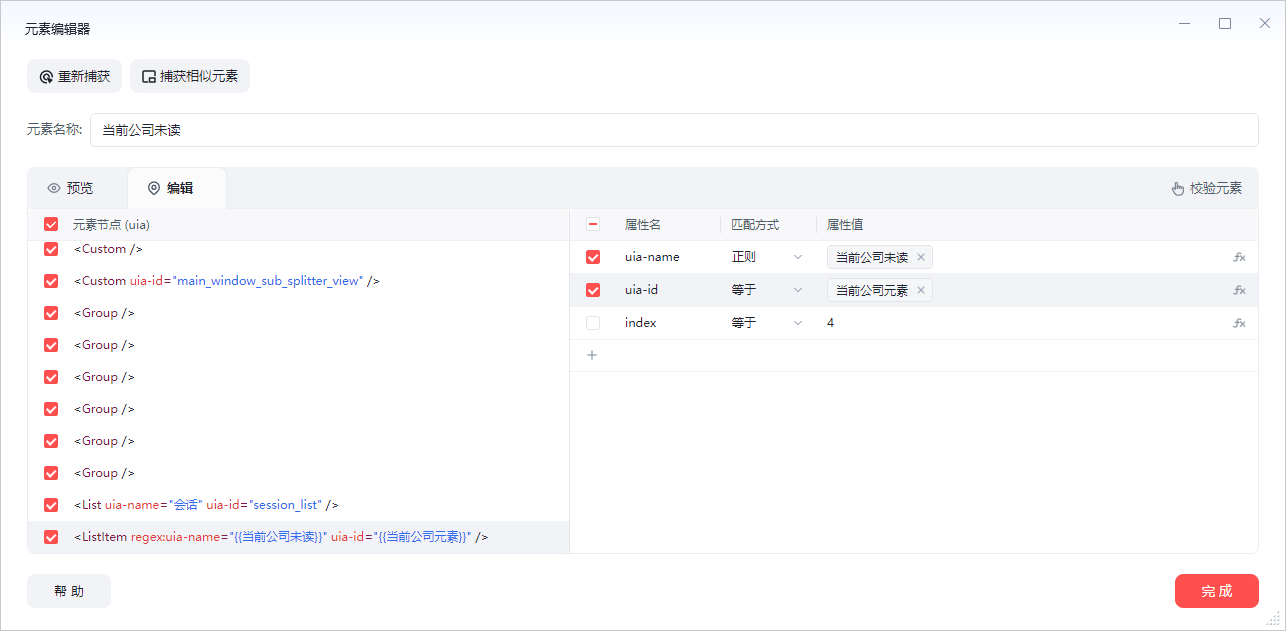
Task: Open match mode dropdown for uia-id
Action: coord(767,290)
